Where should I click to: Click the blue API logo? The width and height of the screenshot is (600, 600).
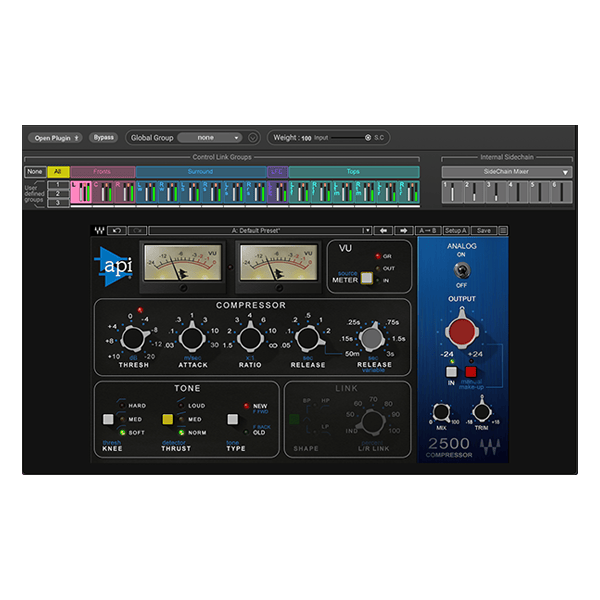114,267
